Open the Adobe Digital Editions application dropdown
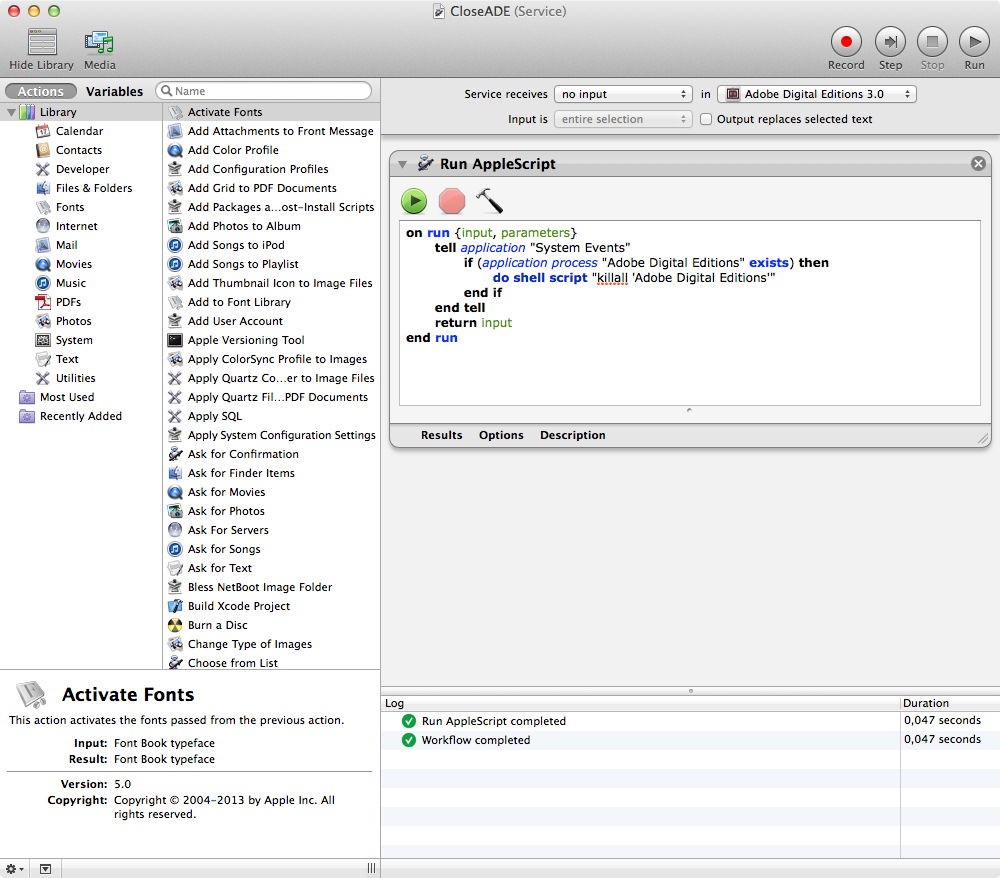The width and height of the screenshot is (1000, 878). tap(816, 94)
